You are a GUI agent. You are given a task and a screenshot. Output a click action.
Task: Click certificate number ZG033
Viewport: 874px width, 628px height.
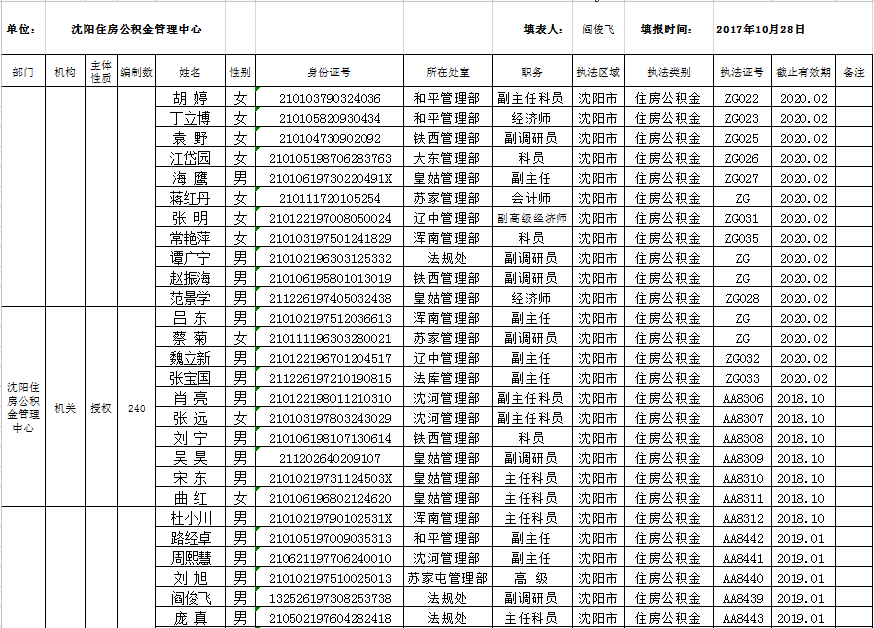tap(742, 378)
